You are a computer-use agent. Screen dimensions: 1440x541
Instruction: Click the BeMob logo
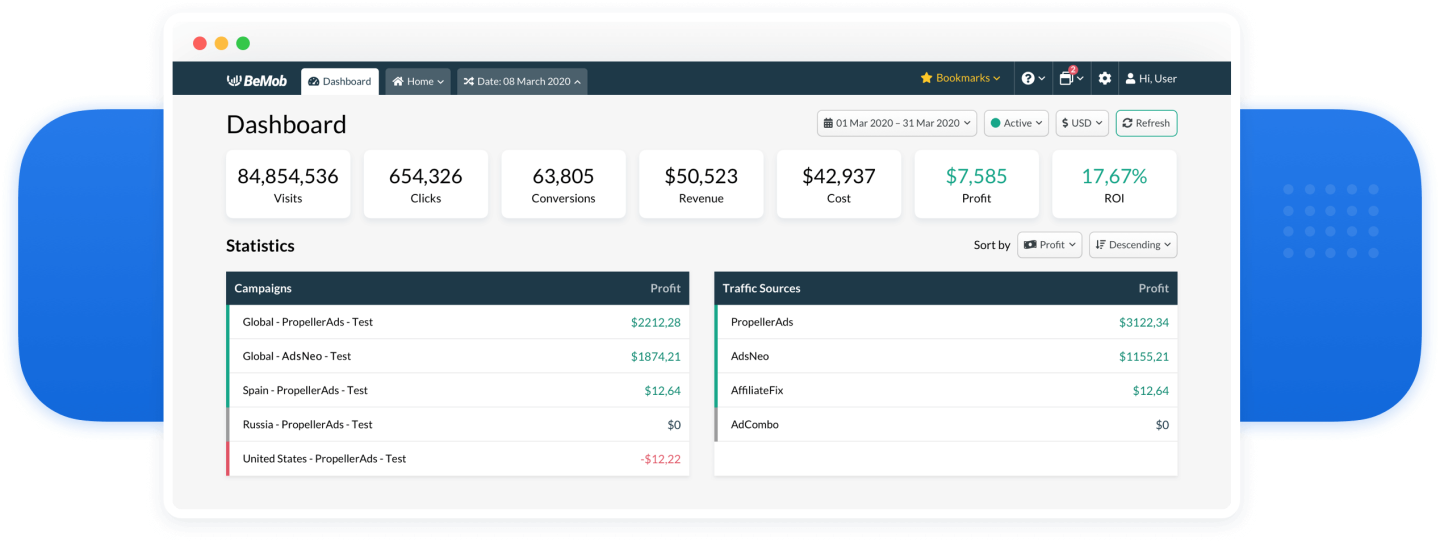pyautogui.click(x=257, y=81)
